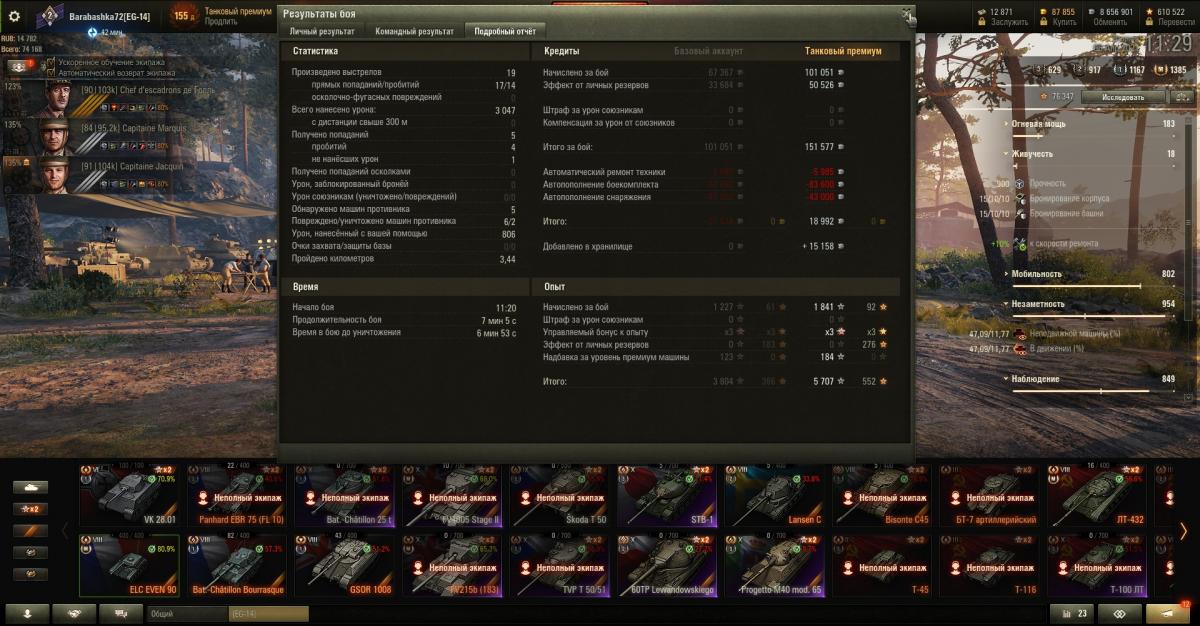Collapse Наблюдение parameter section
The width and height of the screenshot is (1200, 626).
coord(1005,379)
